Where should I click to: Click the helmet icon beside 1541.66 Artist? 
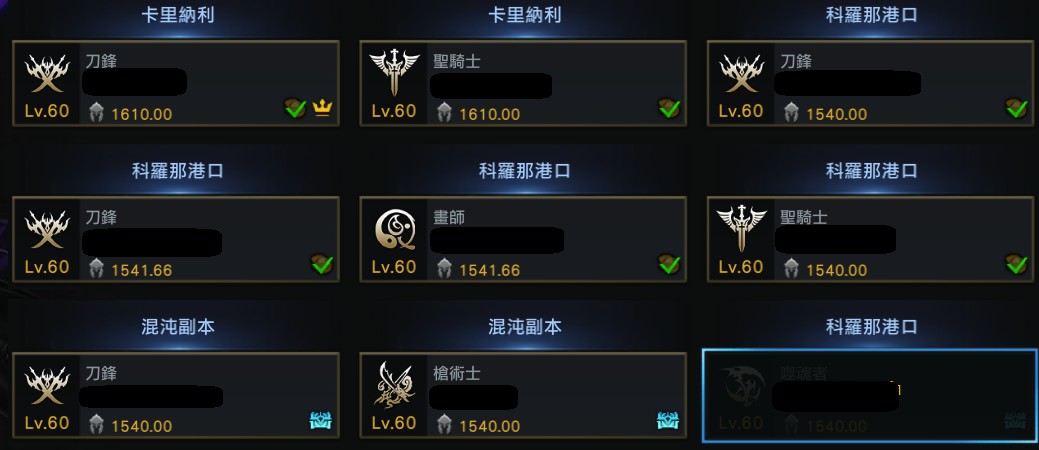[445, 268]
